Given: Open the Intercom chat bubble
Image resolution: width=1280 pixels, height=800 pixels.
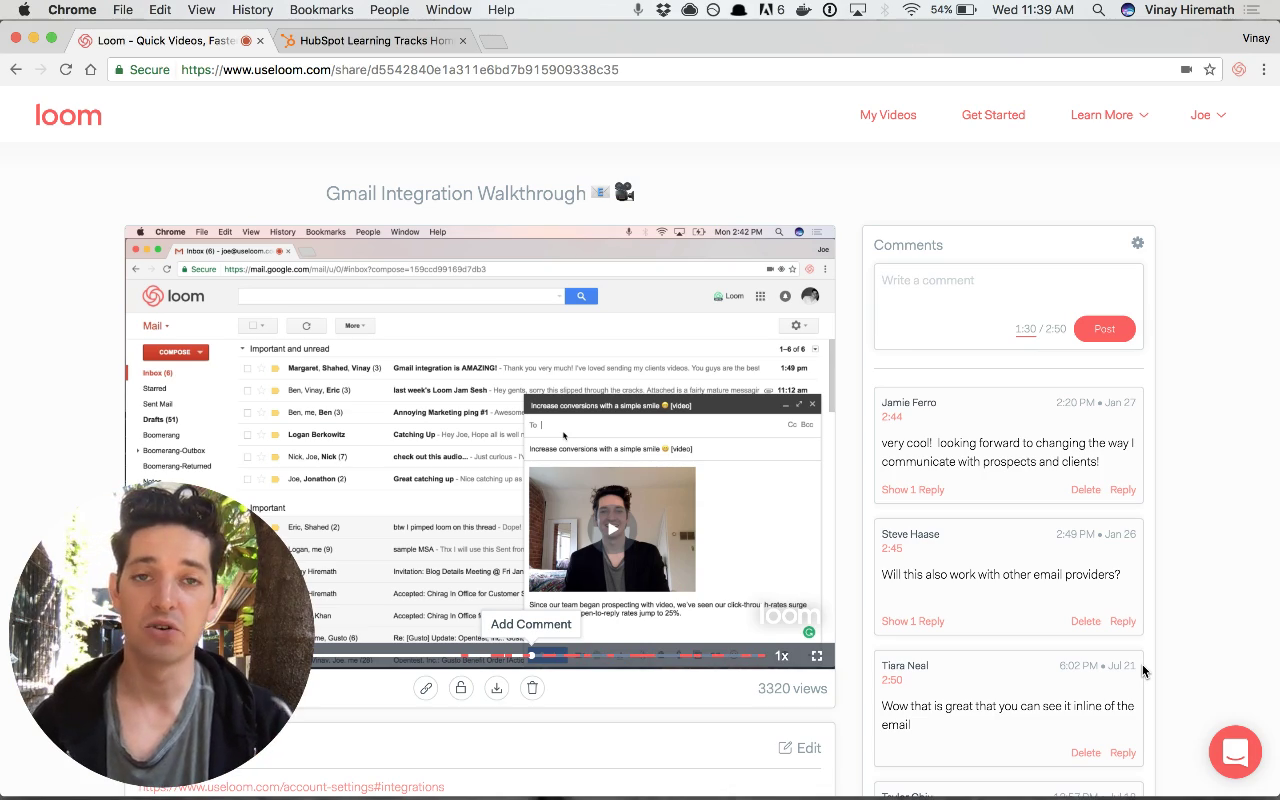Looking at the screenshot, I should click(x=1235, y=752).
